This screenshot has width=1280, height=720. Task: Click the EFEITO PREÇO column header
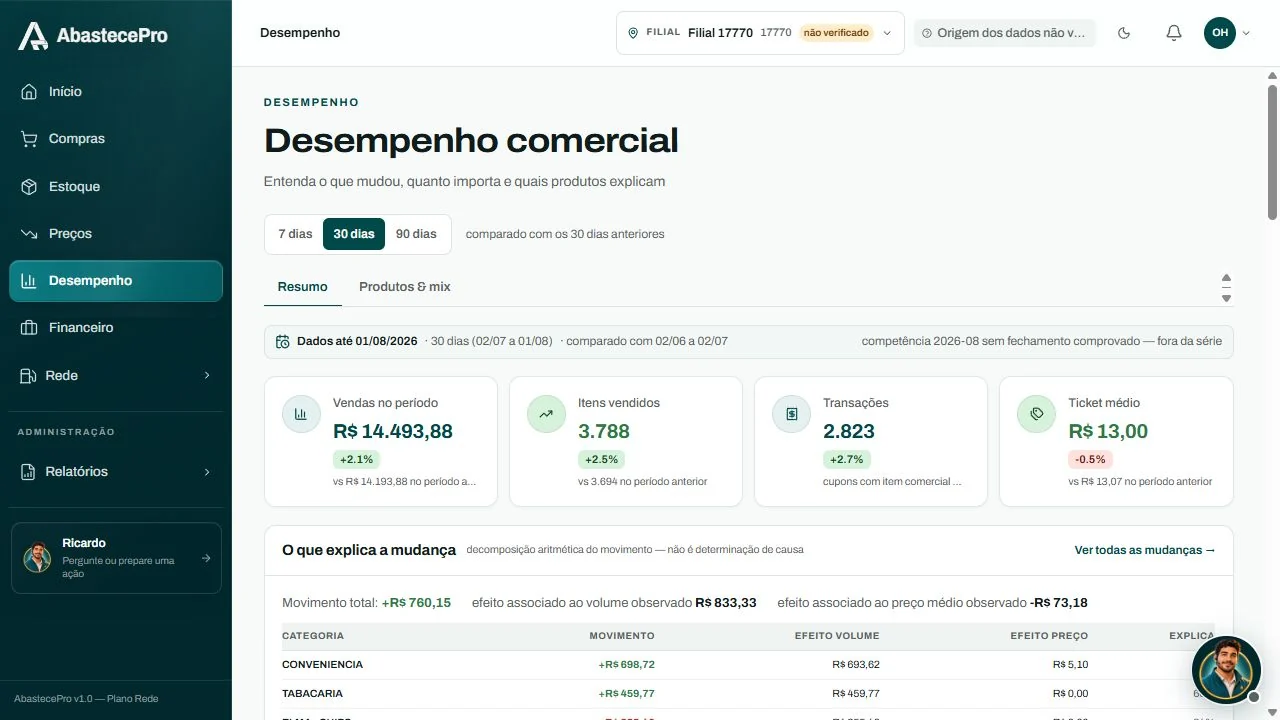pyautogui.click(x=1049, y=636)
